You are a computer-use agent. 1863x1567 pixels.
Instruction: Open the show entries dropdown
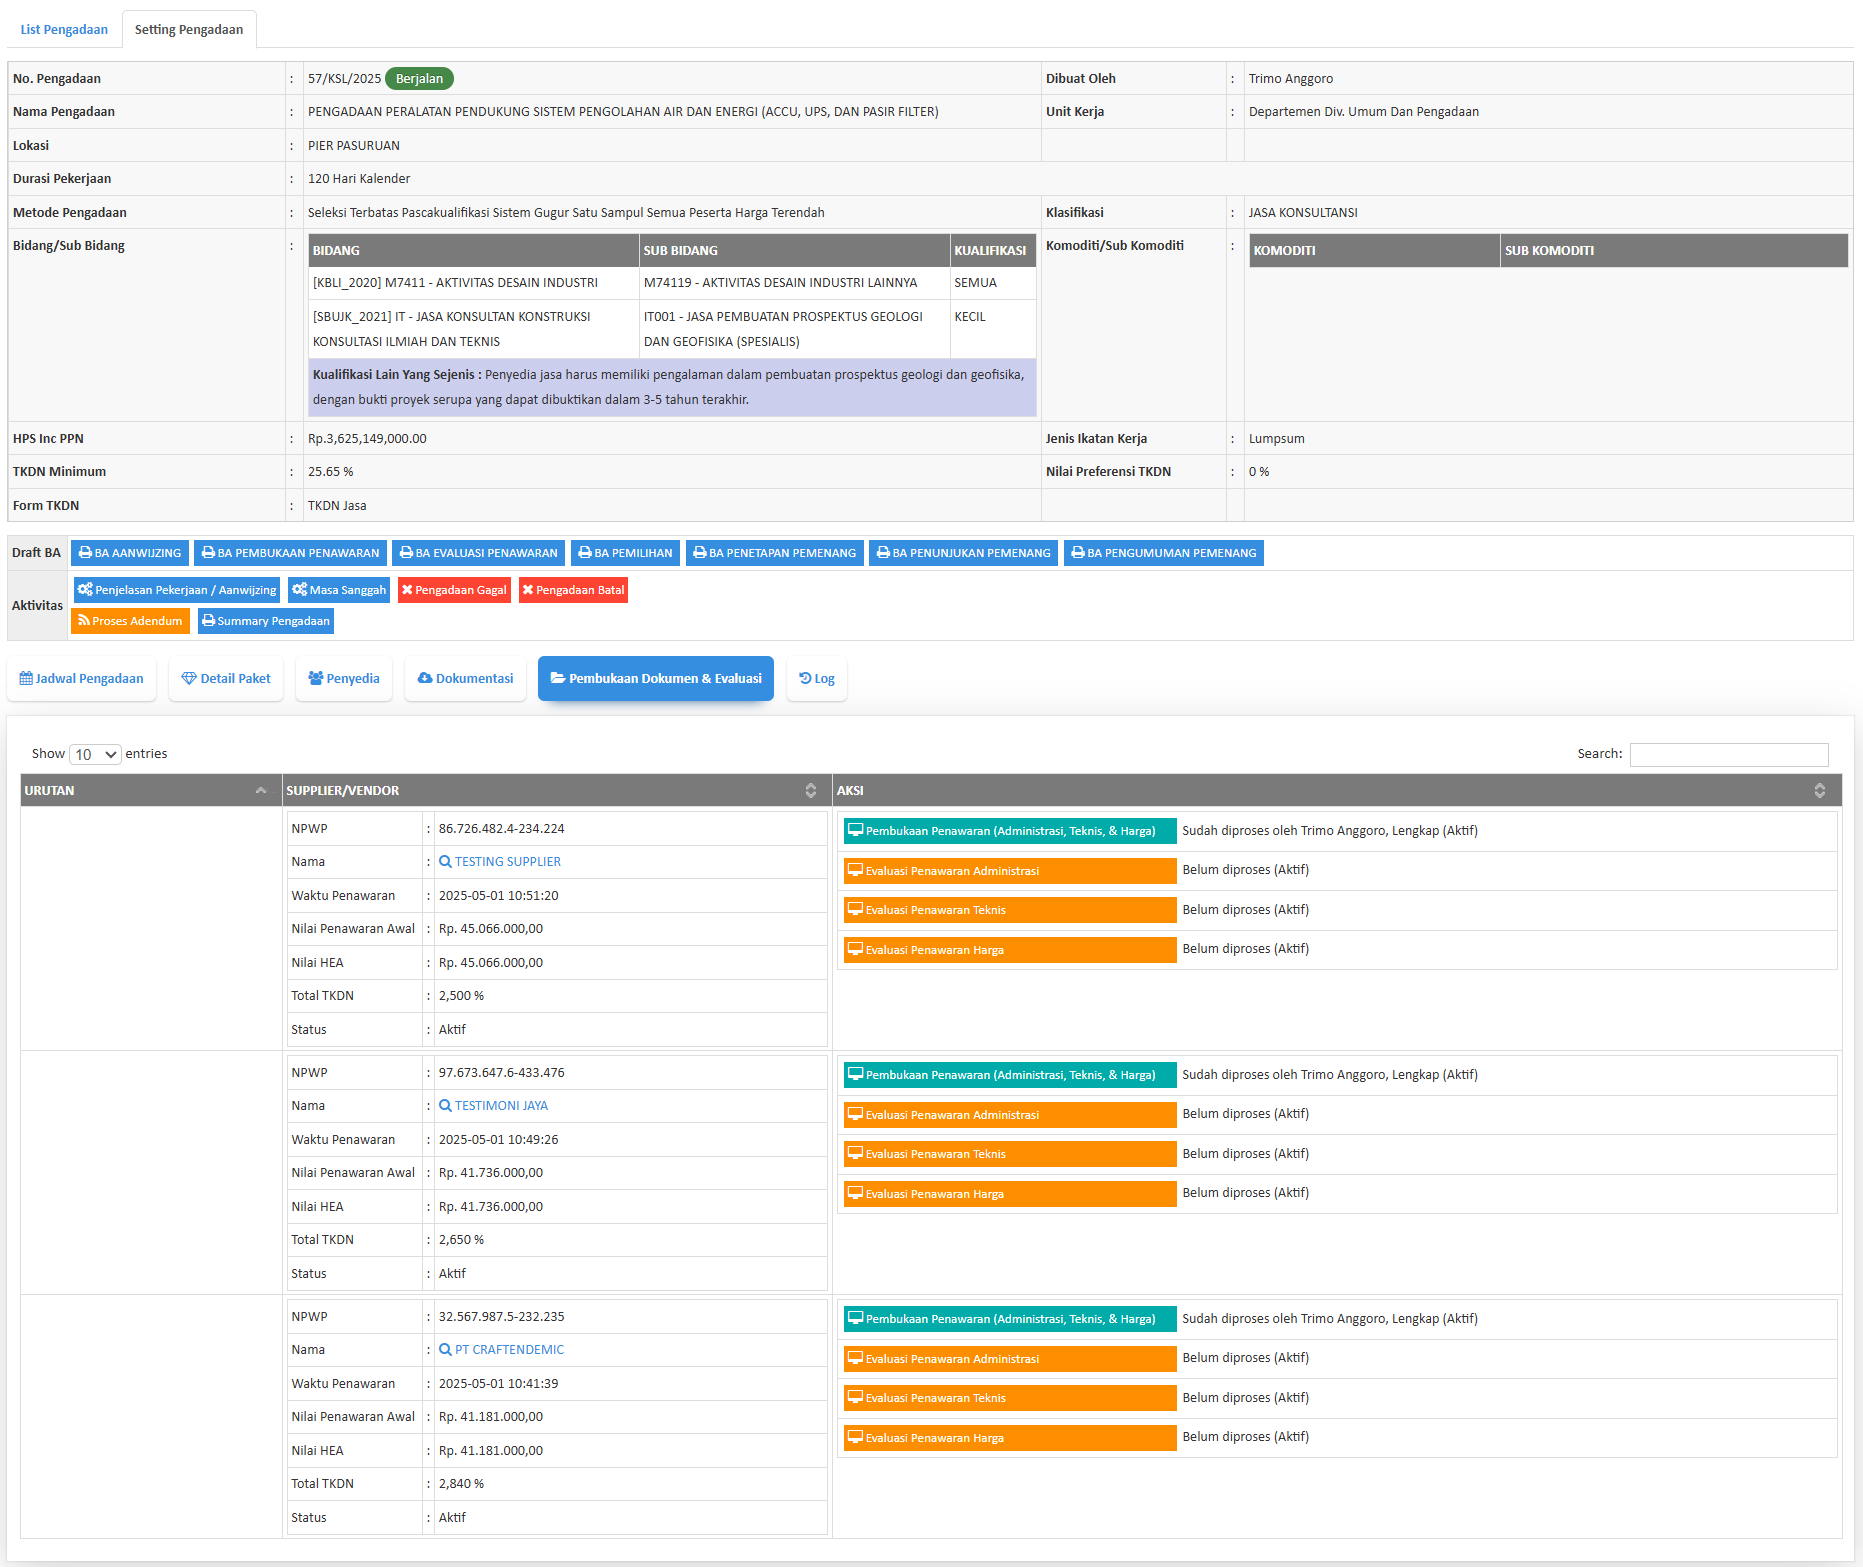[95, 754]
